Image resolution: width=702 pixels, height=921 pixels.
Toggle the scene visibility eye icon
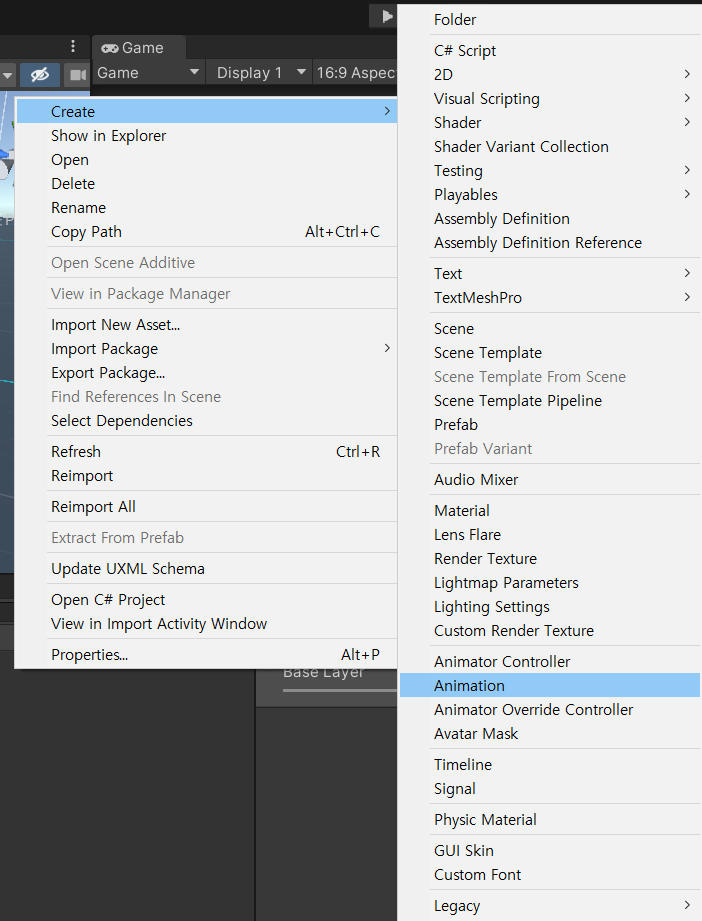[40, 75]
